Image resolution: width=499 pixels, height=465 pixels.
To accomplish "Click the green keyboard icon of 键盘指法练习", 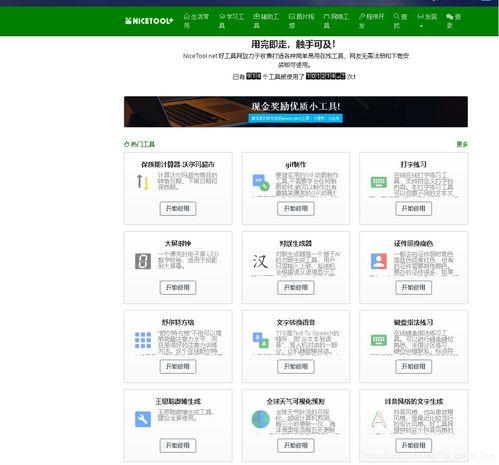I will 379,340.
